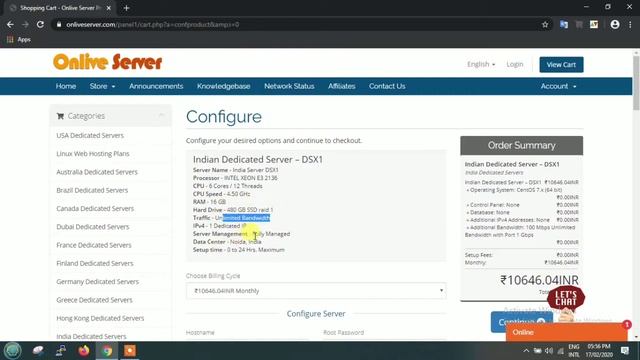640x360 pixels.
Task: Click the Login link
Action: click(515, 64)
